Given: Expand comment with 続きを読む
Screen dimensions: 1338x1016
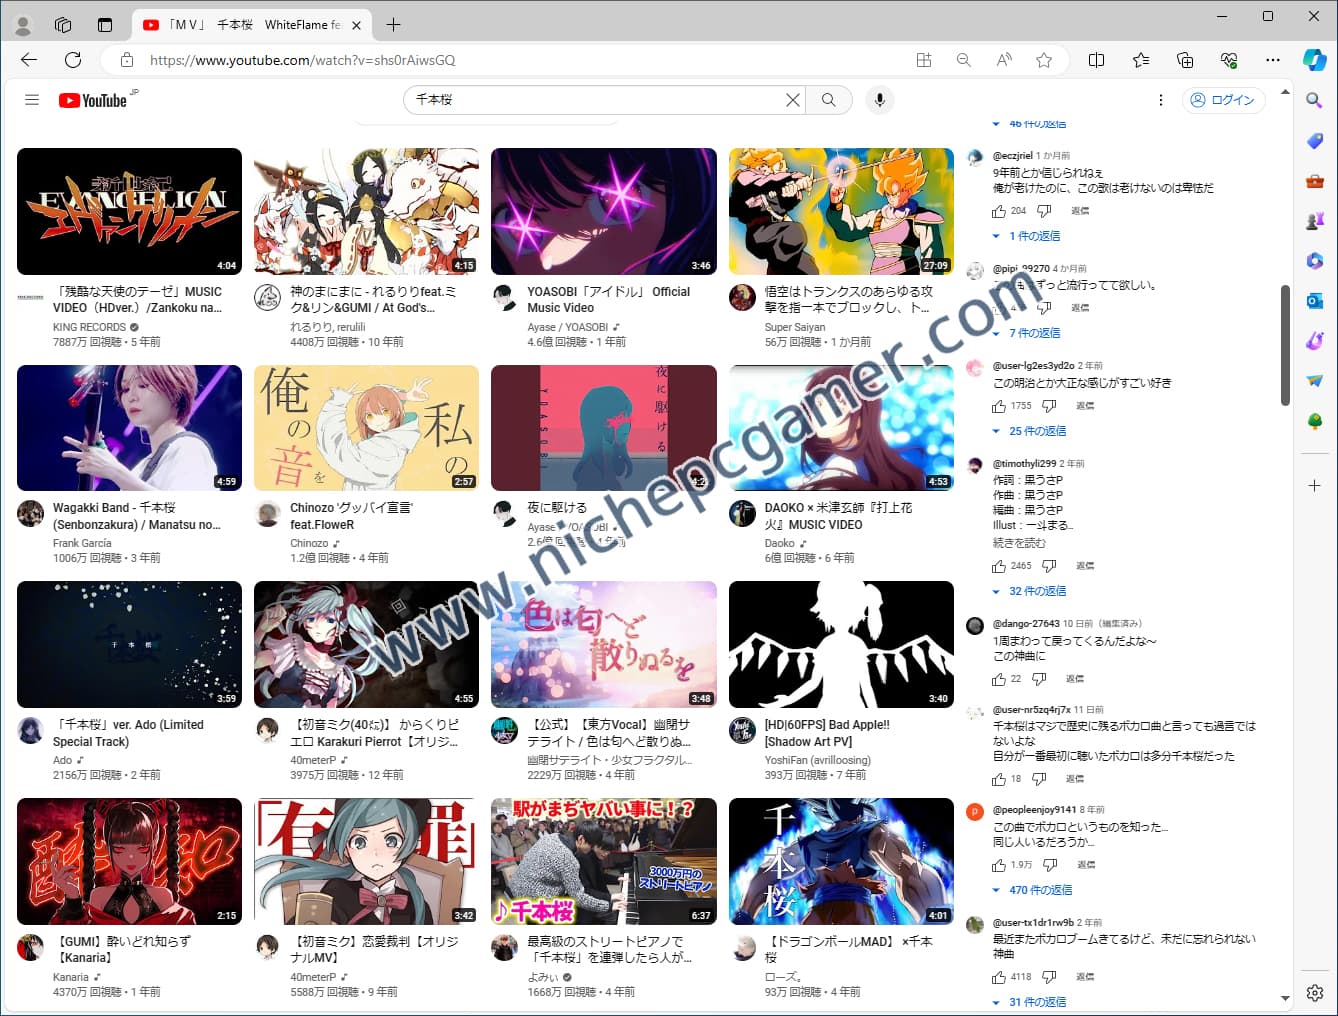Looking at the screenshot, I should pos(1019,543).
